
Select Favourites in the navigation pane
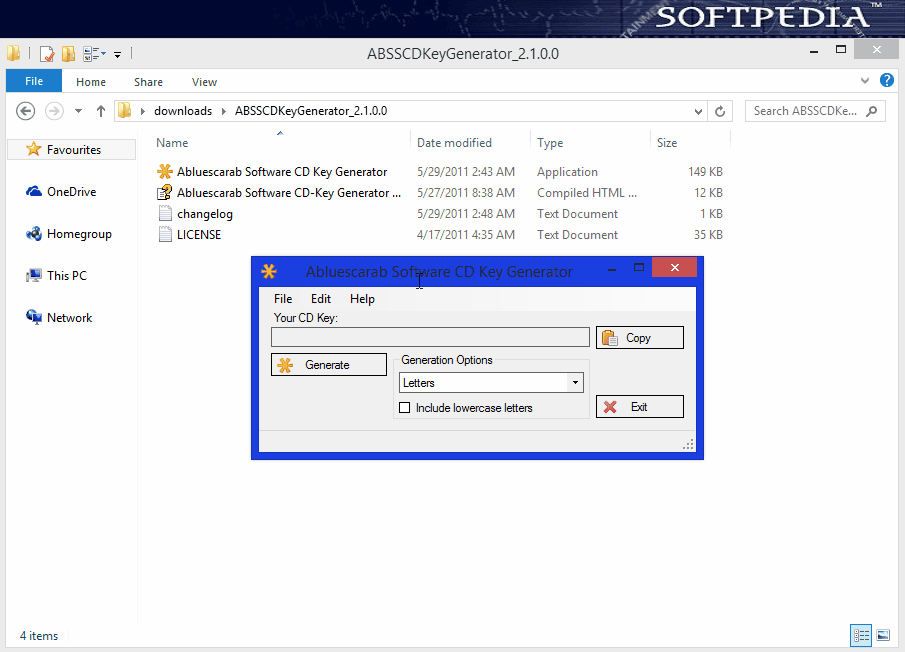(74, 150)
